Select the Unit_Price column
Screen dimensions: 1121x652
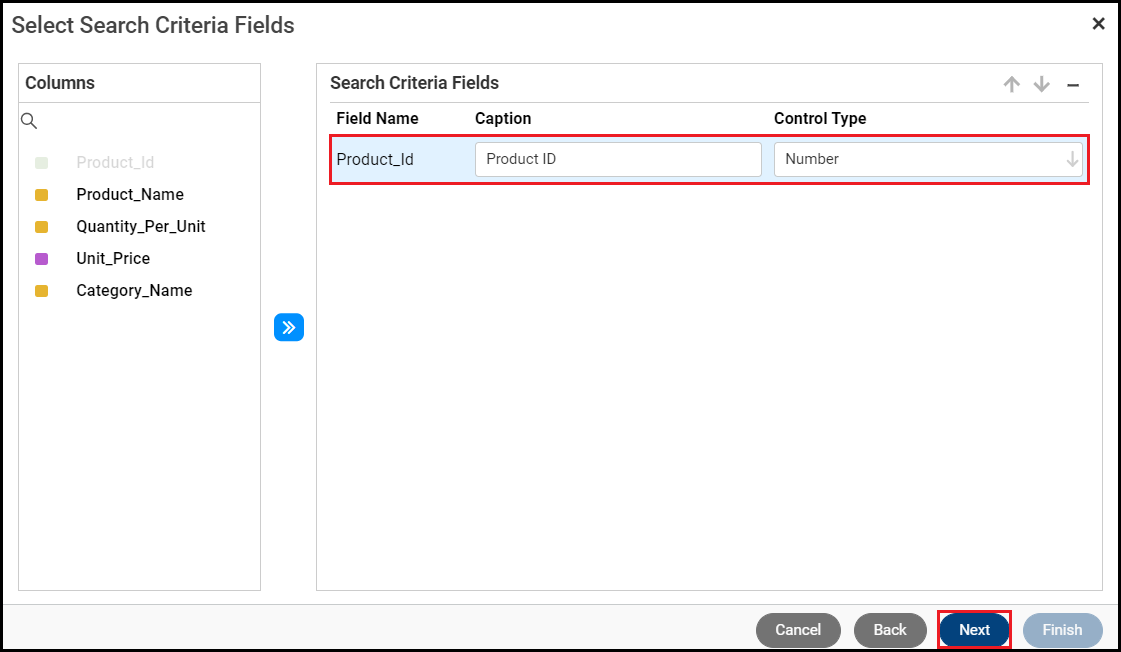(x=113, y=258)
